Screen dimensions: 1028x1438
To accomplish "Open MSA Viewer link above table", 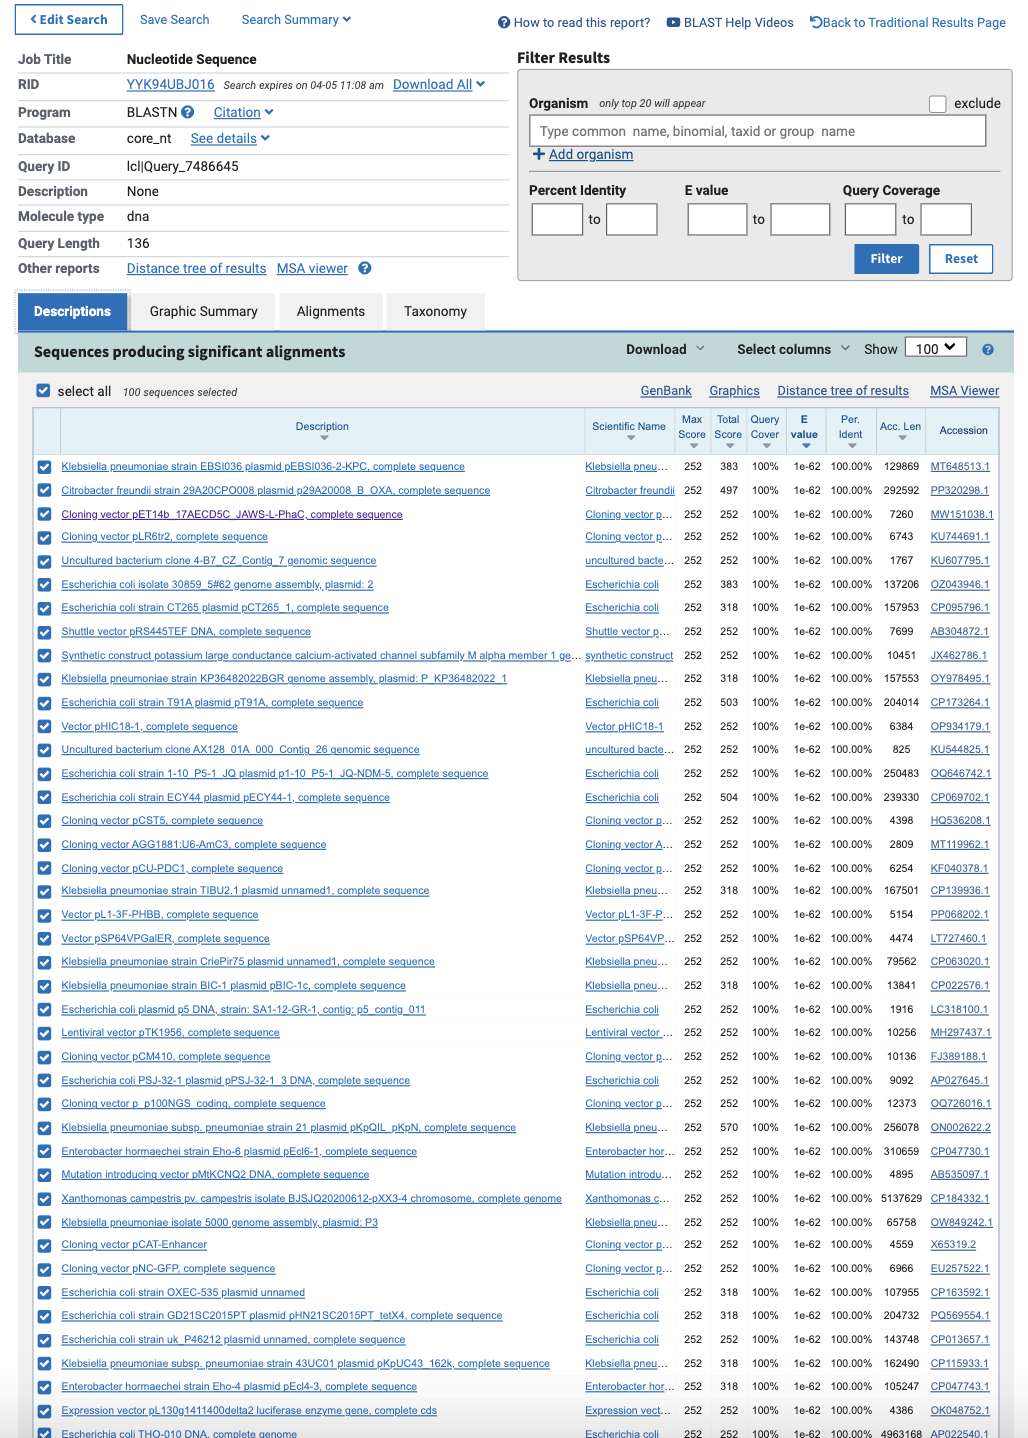I will tap(965, 391).
